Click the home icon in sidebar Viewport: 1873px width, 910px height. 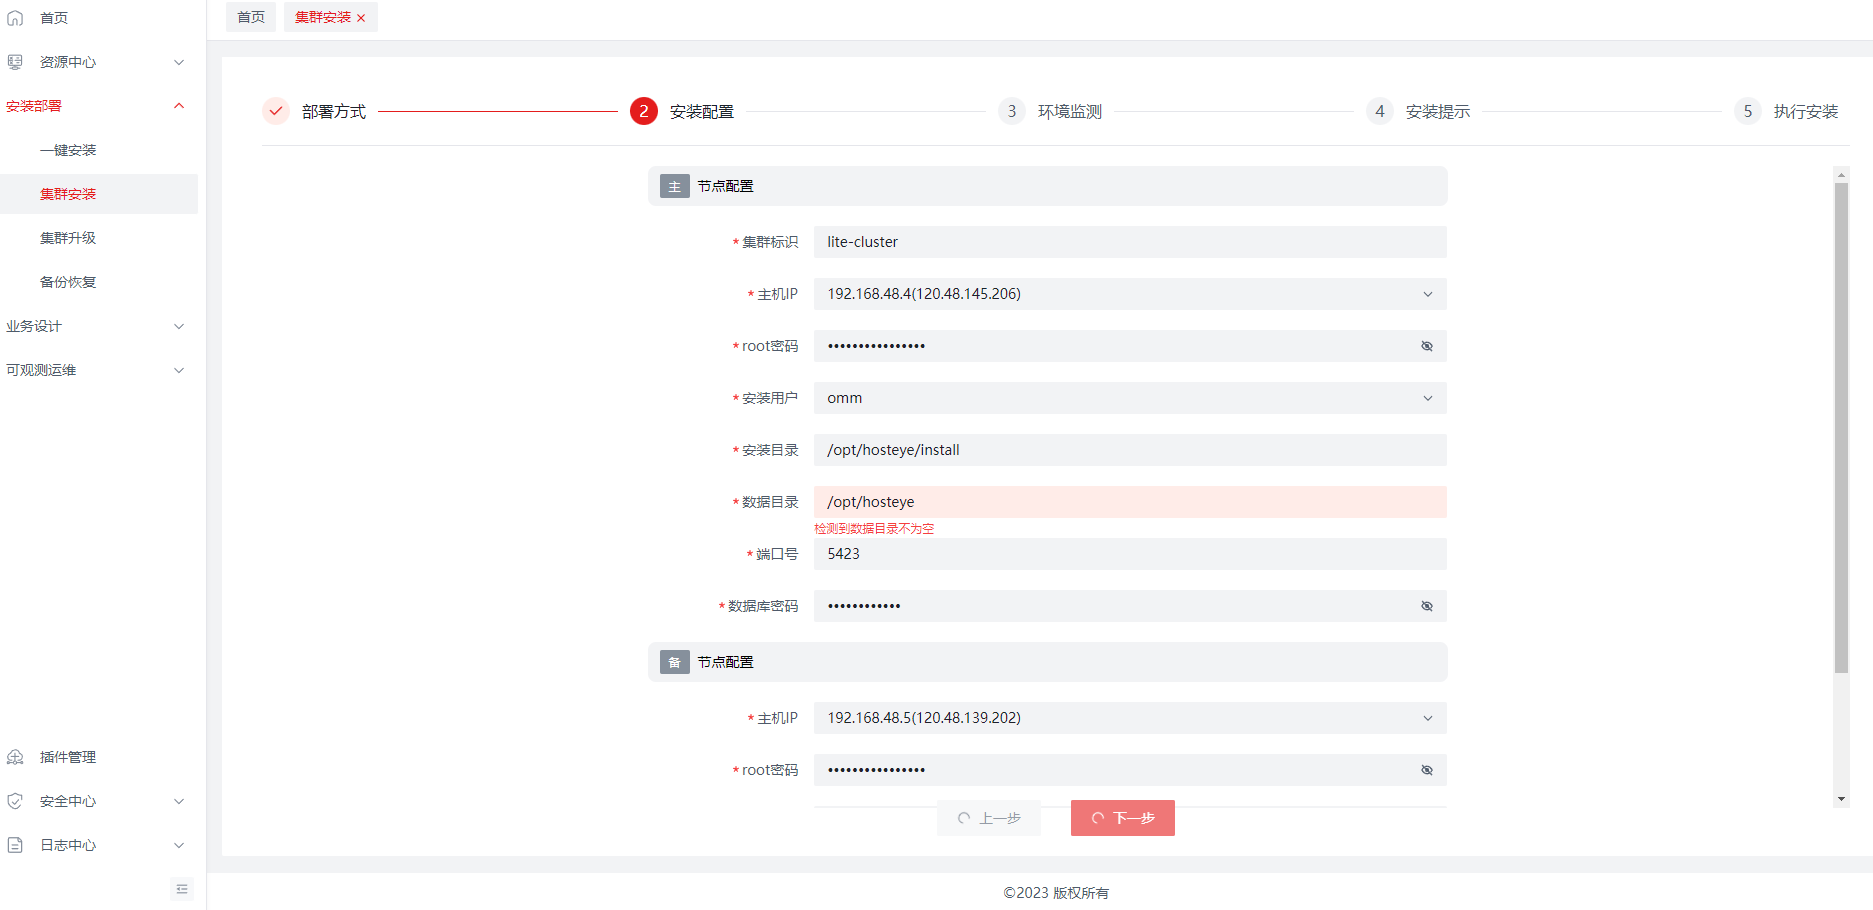15,18
